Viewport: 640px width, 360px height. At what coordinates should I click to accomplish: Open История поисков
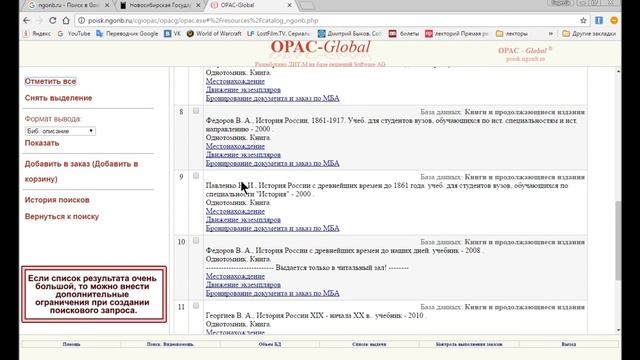coord(57,200)
